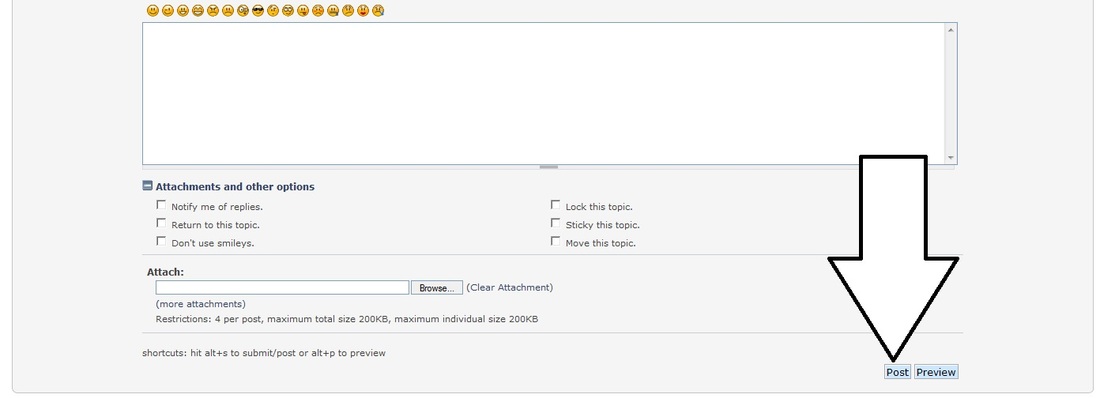Insert the wide grin smiley
1100x398 pixels.
click(x=198, y=11)
